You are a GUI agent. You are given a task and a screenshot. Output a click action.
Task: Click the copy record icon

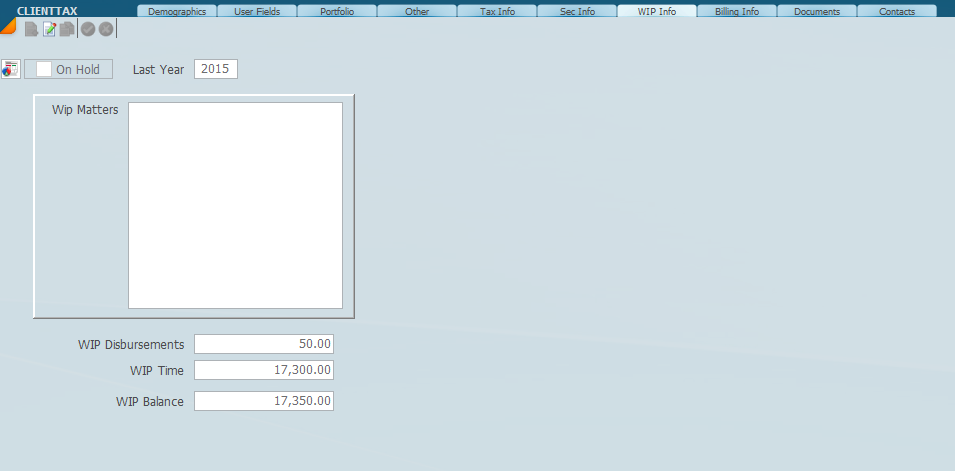tap(67, 30)
